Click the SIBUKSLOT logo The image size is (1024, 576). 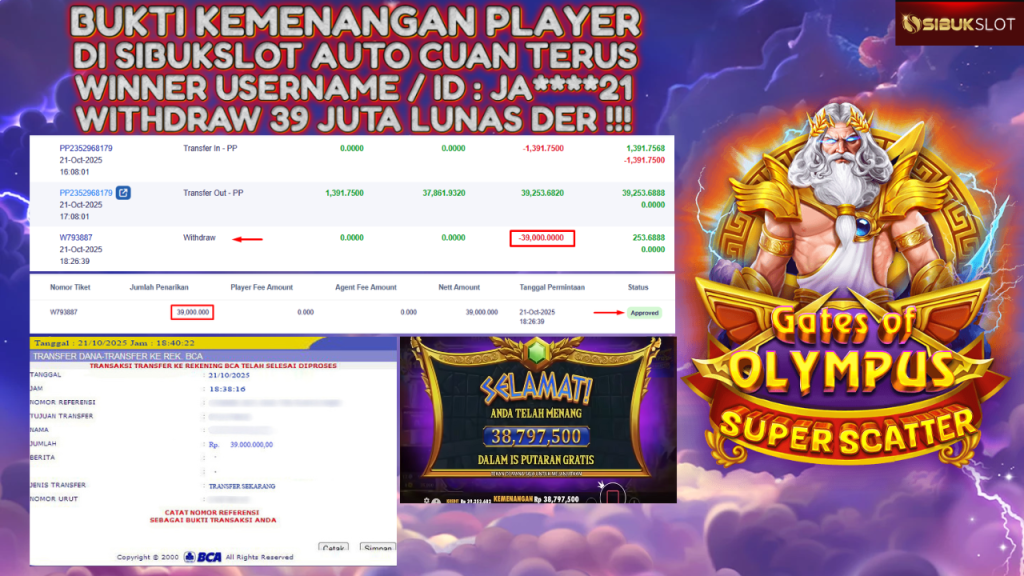click(x=959, y=24)
